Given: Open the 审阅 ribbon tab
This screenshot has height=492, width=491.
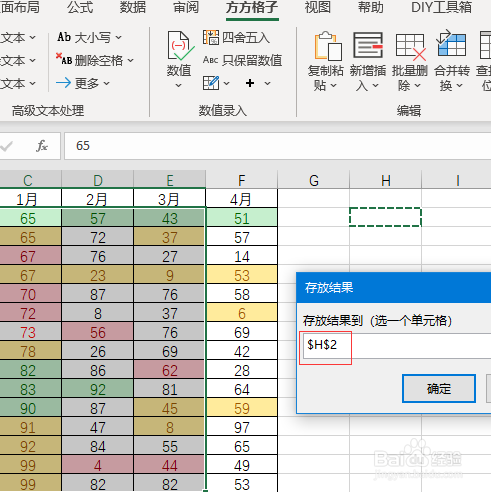Looking at the screenshot, I should (x=186, y=7).
